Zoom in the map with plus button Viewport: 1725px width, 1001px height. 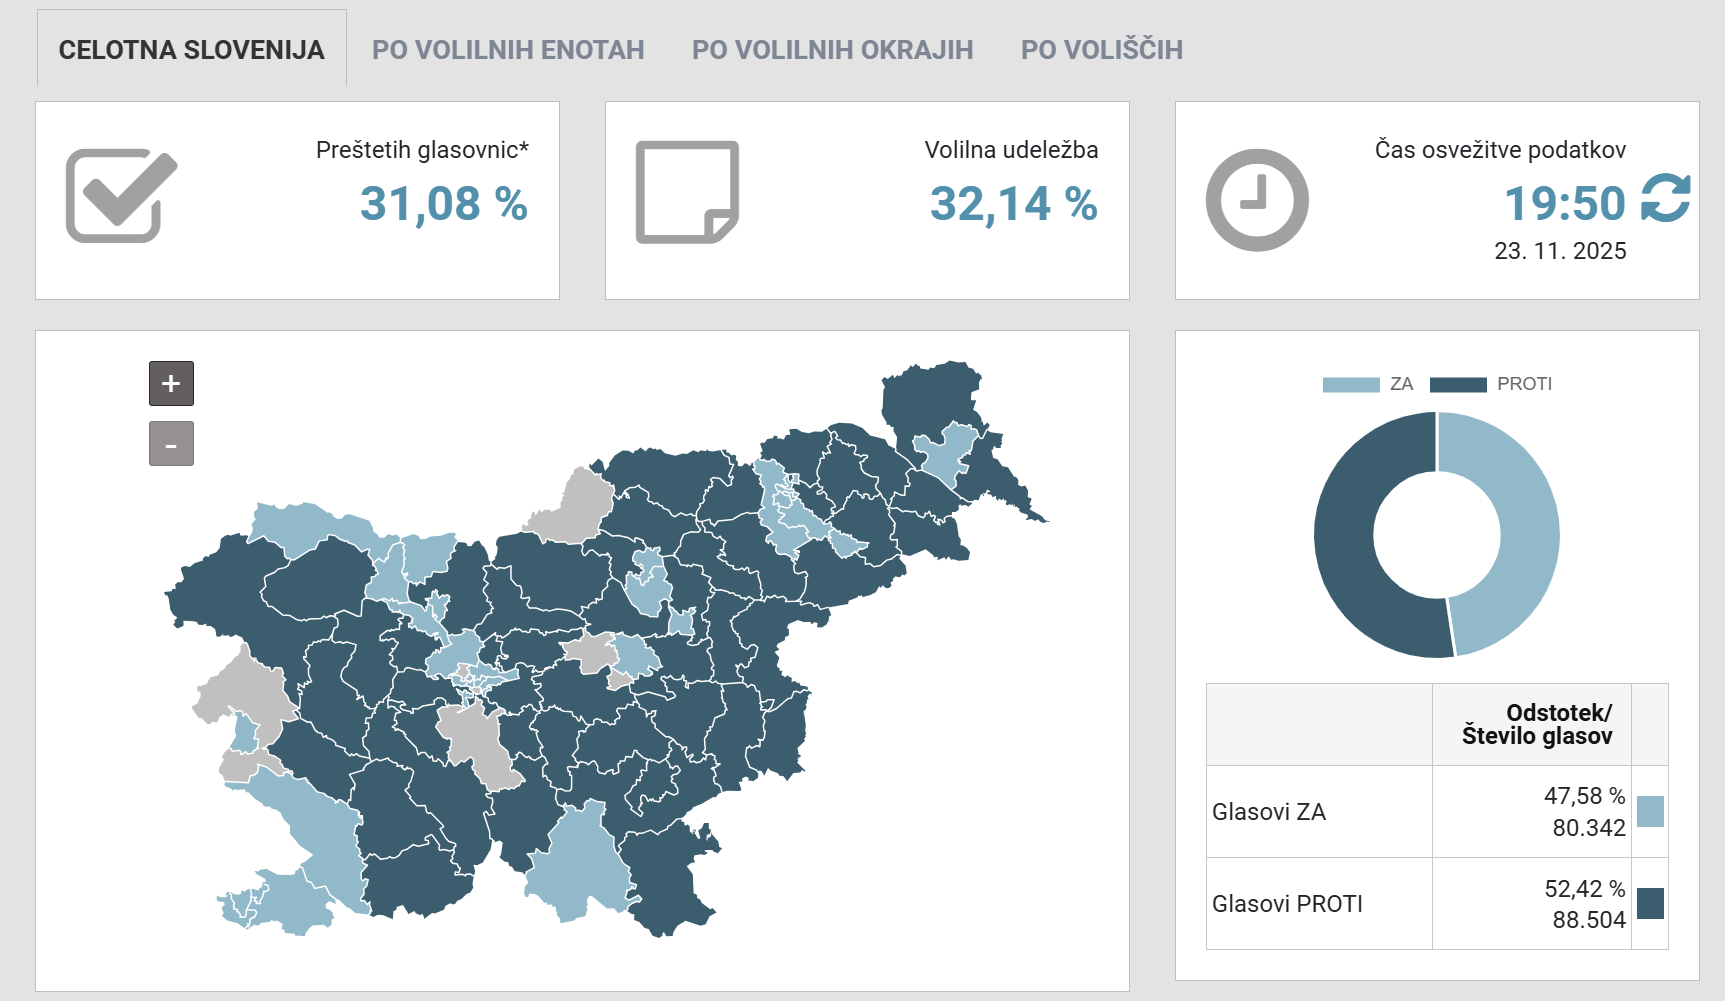(171, 383)
